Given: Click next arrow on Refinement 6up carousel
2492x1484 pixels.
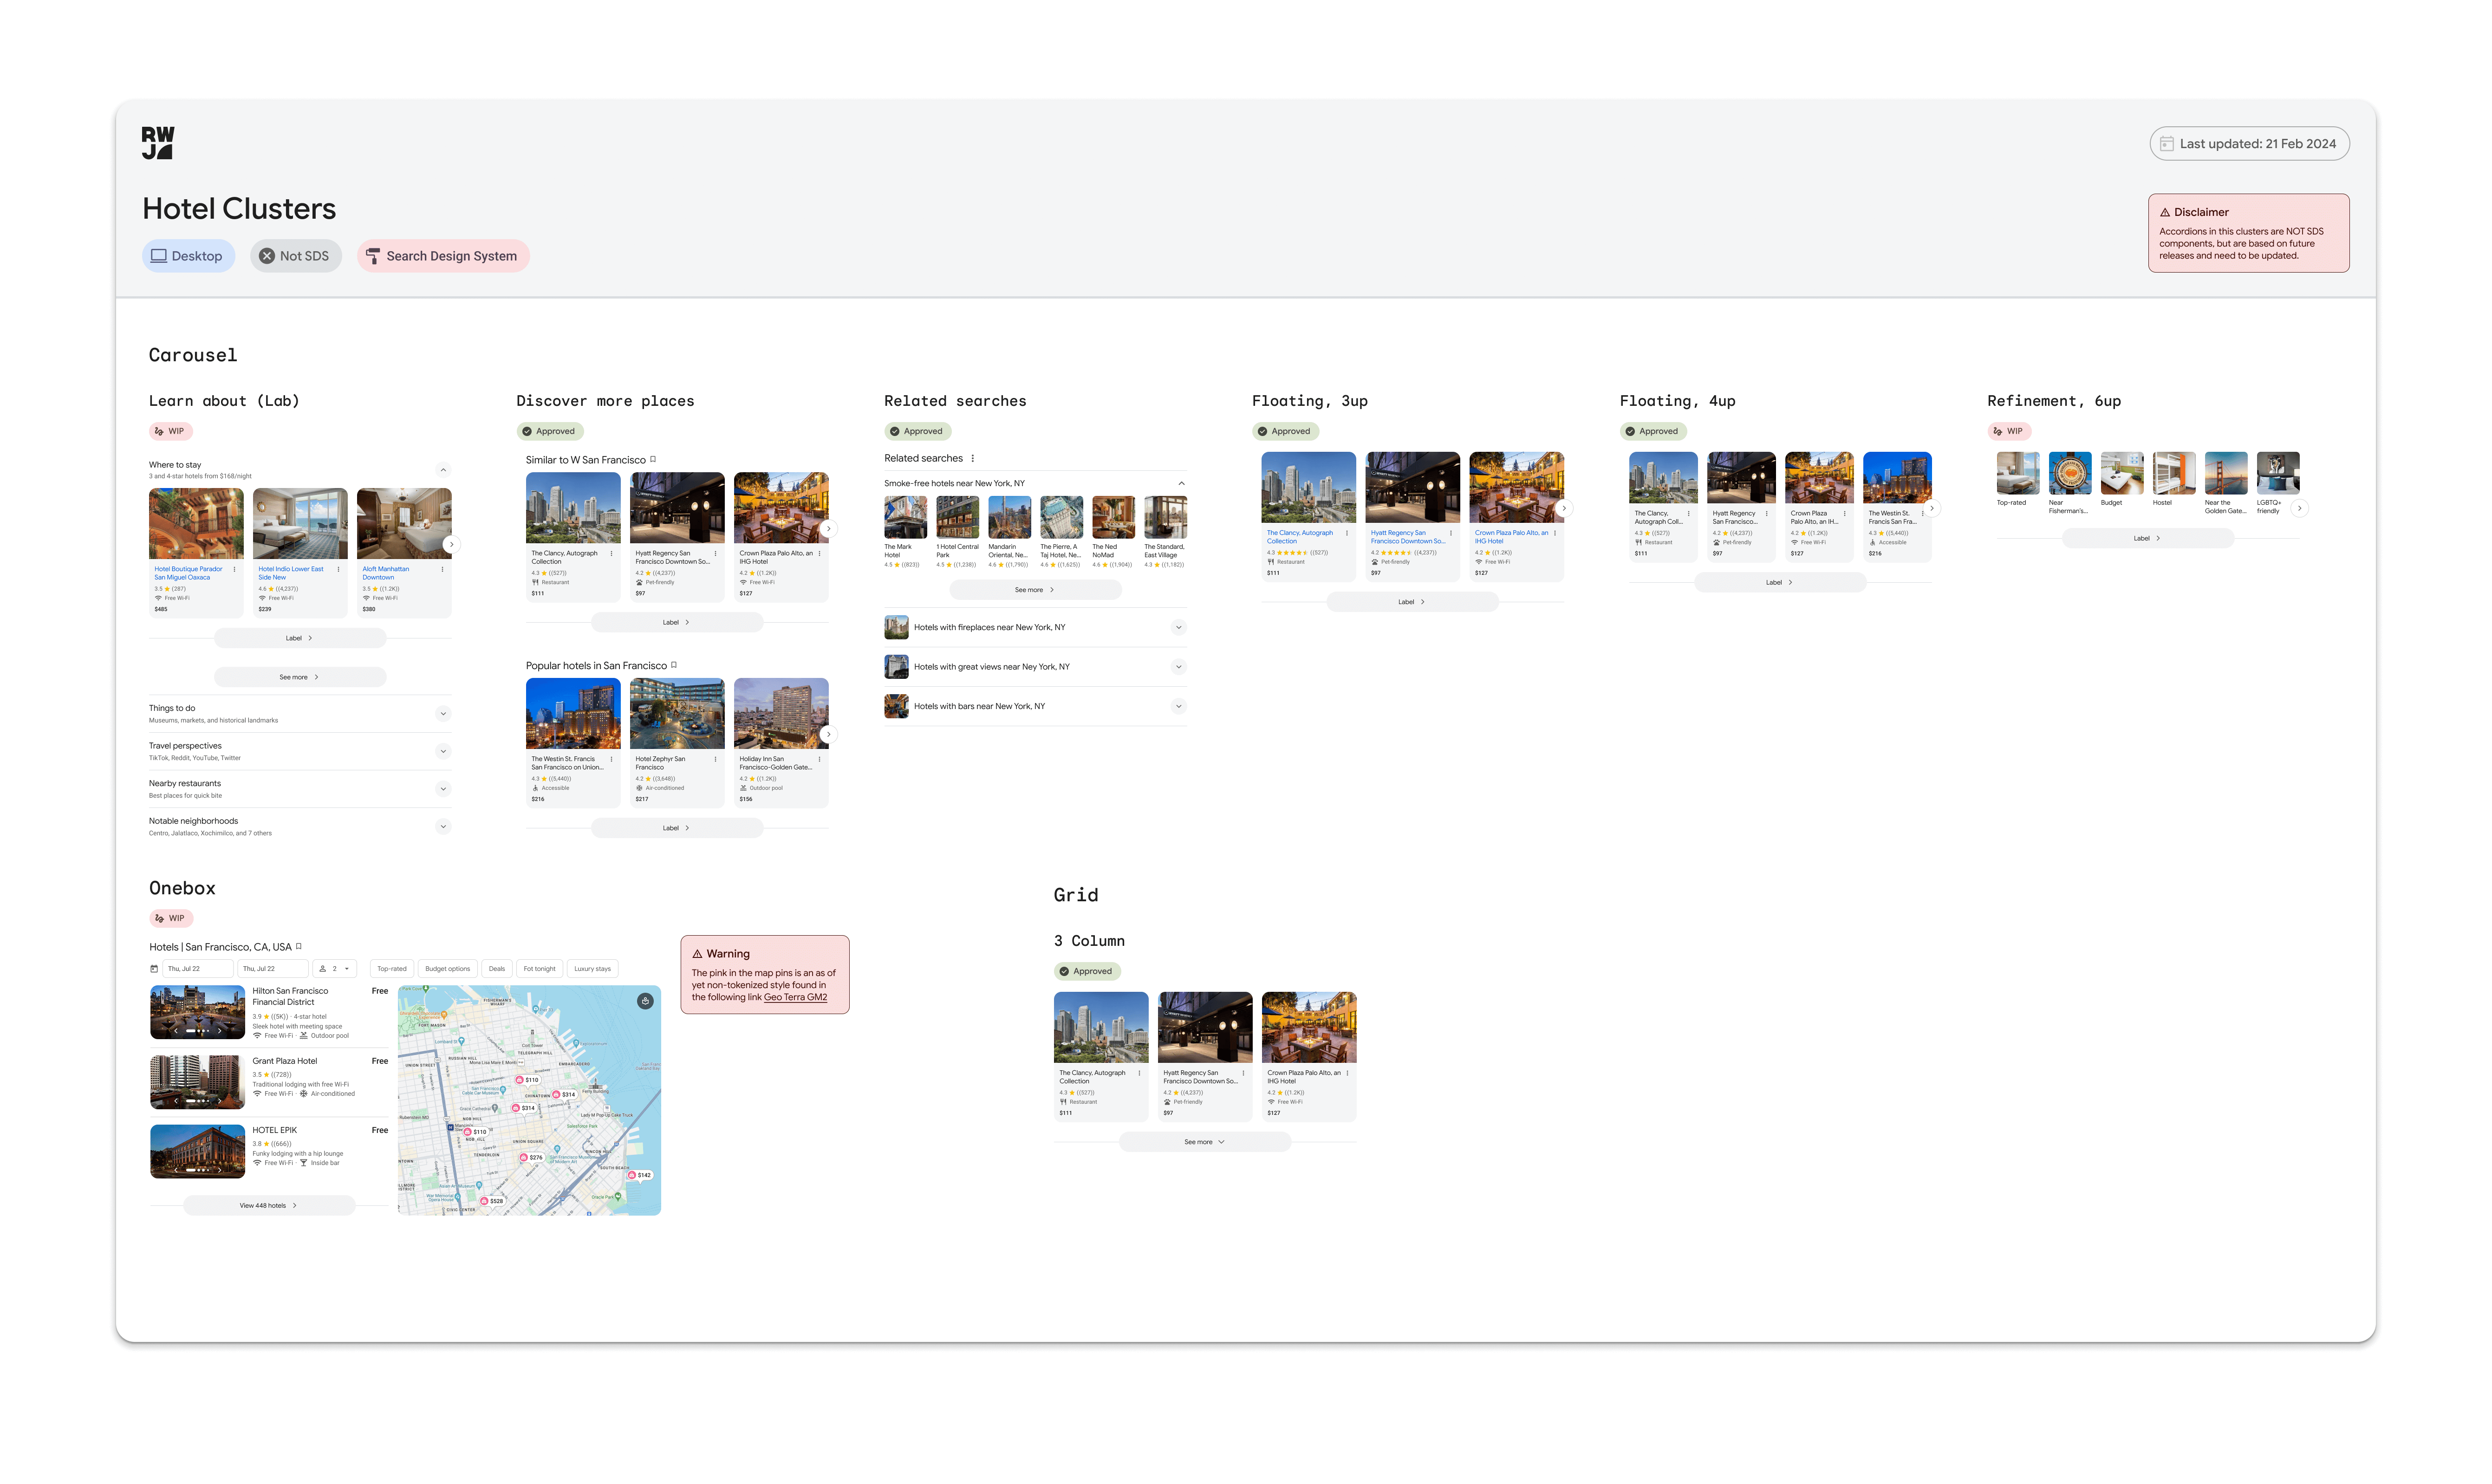Looking at the screenshot, I should [2299, 508].
